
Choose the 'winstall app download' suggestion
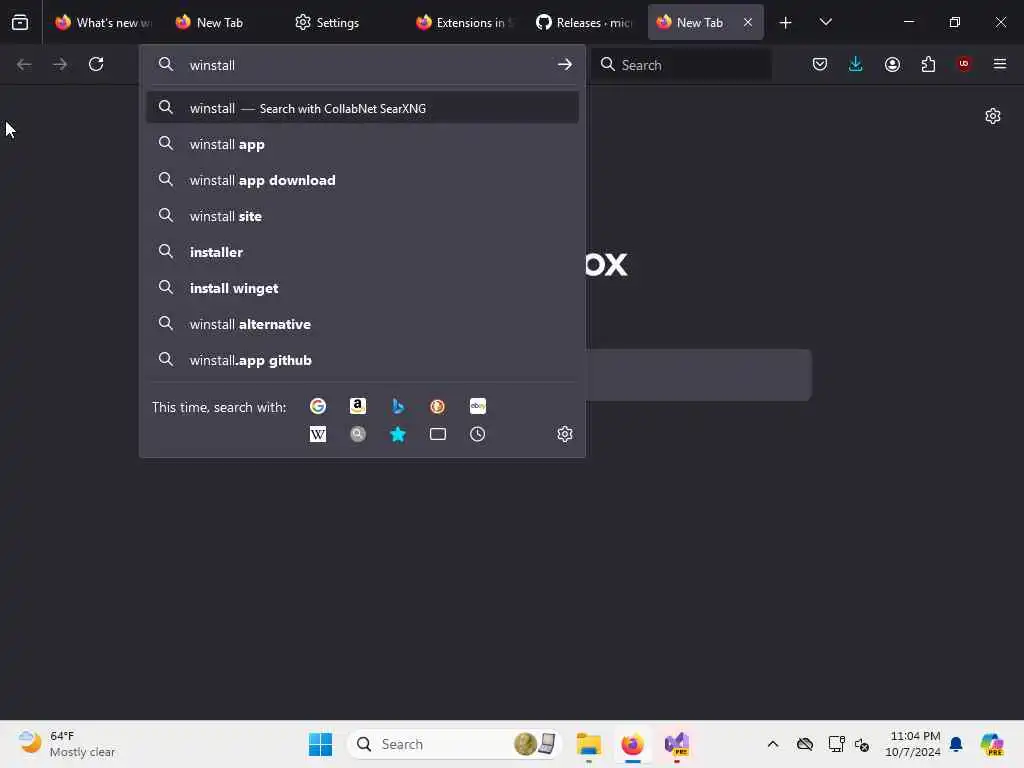pyautogui.click(x=362, y=180)
